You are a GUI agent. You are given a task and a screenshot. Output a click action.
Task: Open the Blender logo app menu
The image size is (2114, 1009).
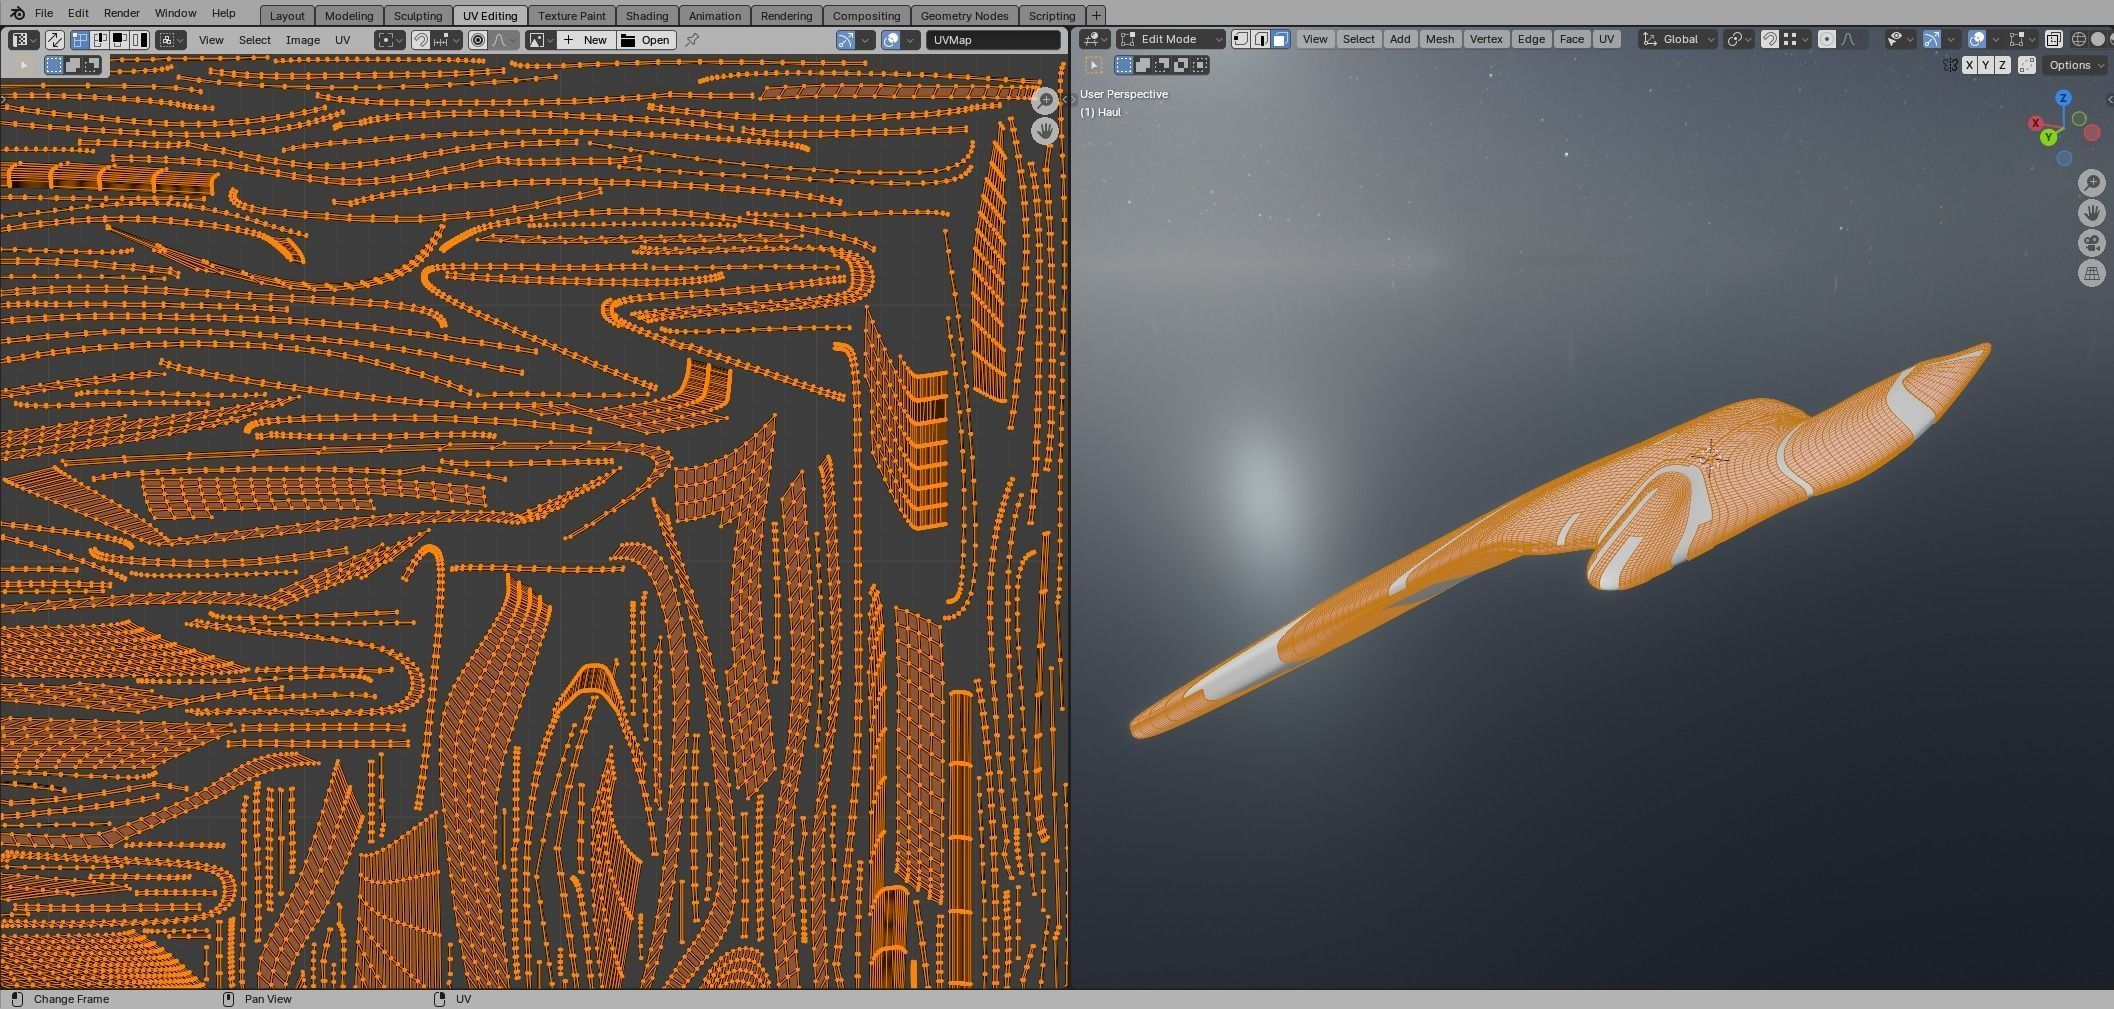[17, 13]
